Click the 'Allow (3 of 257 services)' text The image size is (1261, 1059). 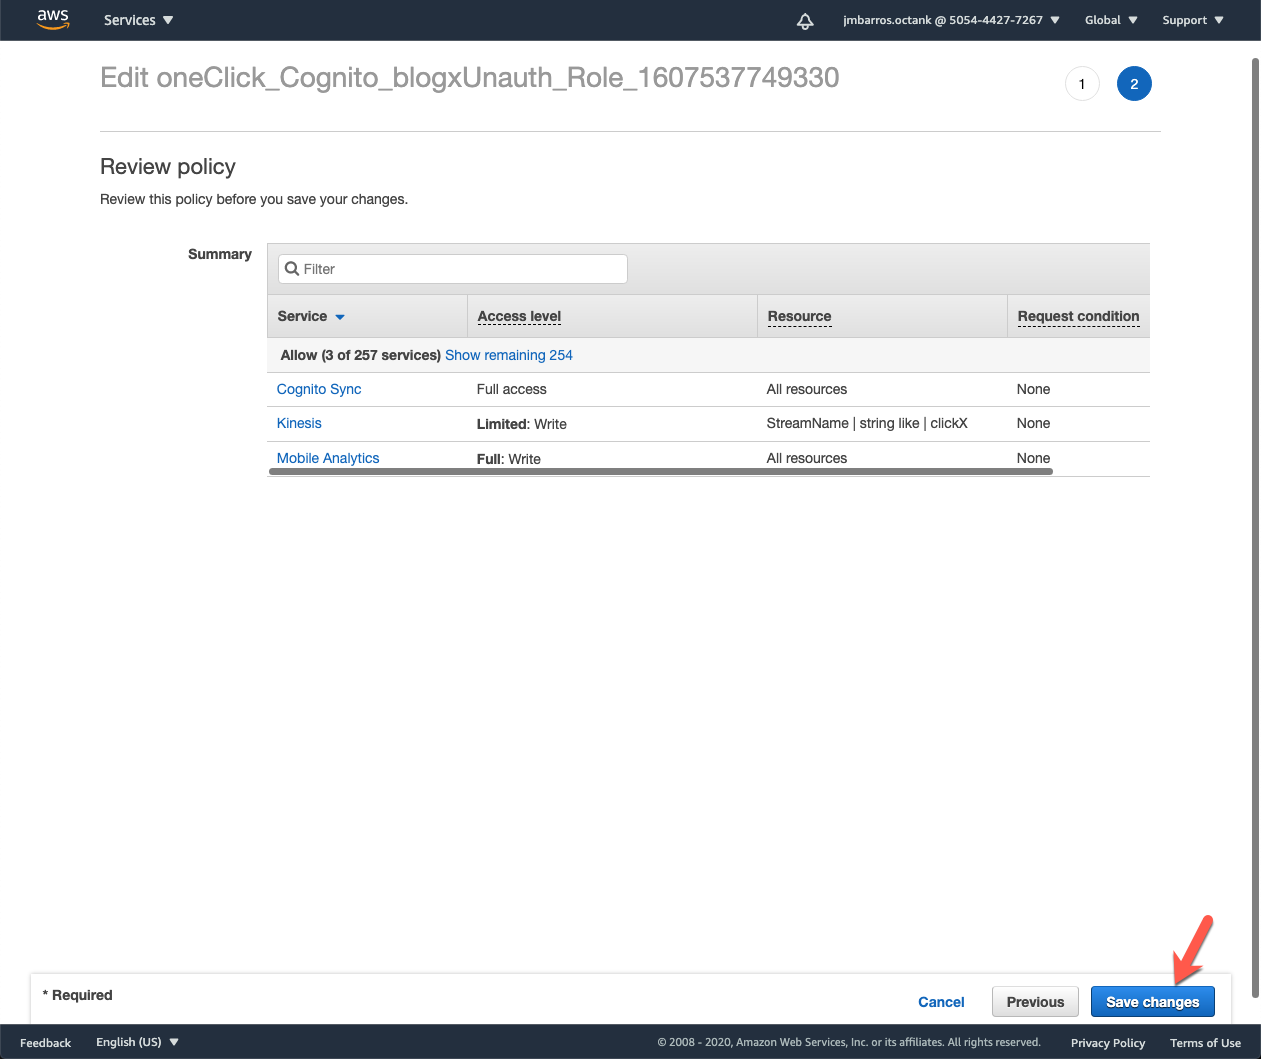pos(360,355)
